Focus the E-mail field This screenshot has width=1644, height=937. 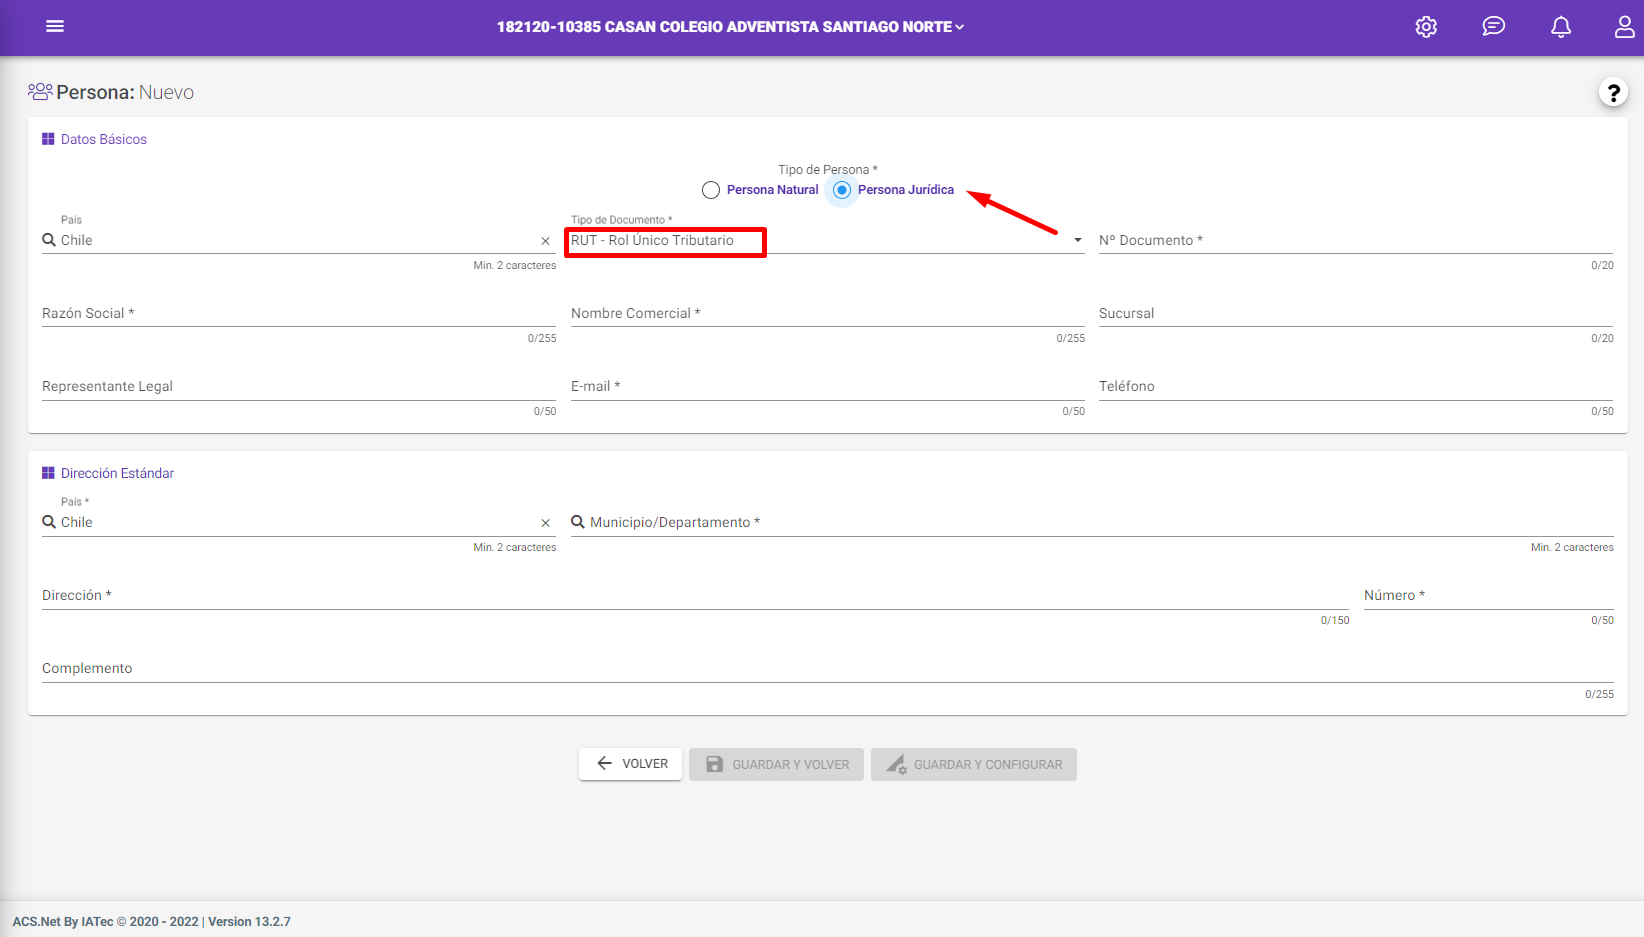click(x=828, y=386)
